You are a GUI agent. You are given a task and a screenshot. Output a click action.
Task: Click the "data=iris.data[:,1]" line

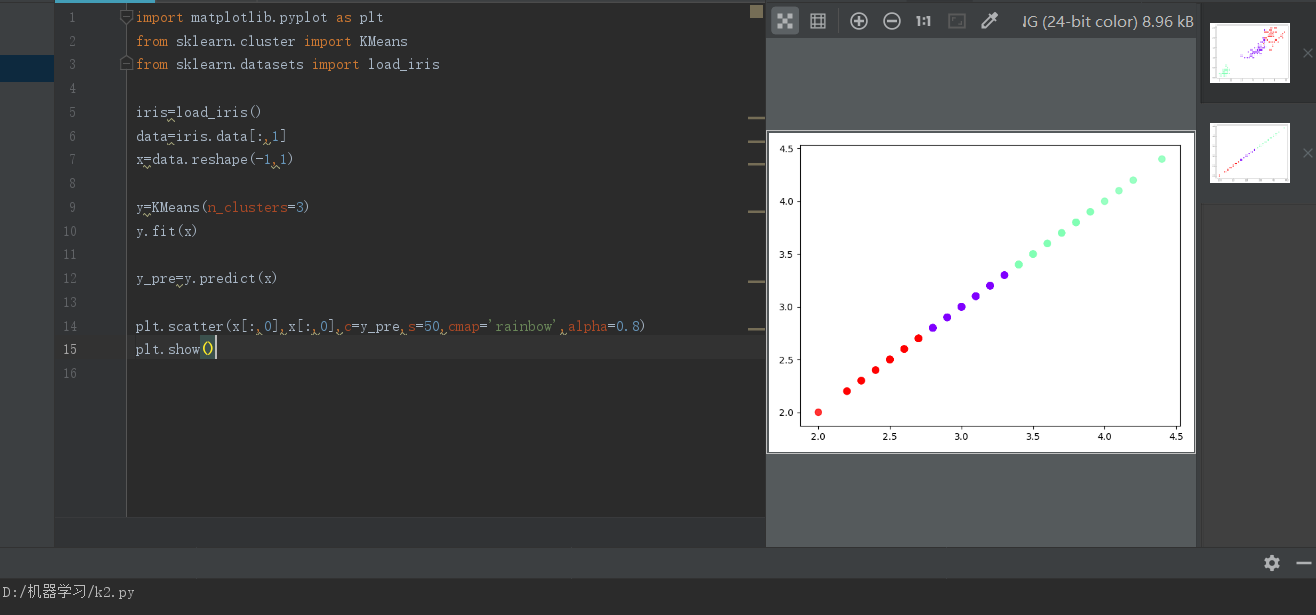(x=211, y=136)
